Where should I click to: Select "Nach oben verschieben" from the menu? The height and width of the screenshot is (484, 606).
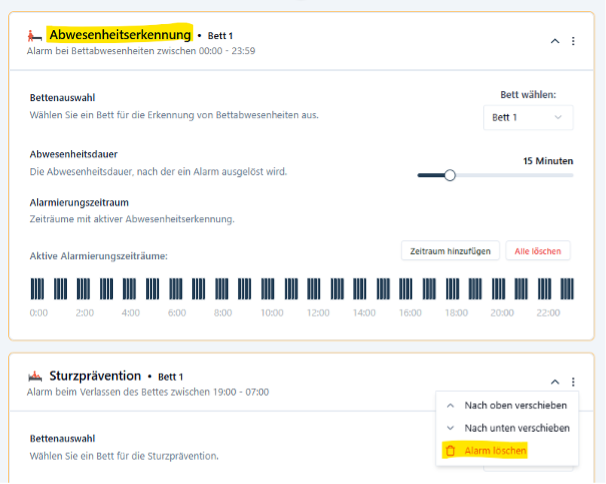516,405
